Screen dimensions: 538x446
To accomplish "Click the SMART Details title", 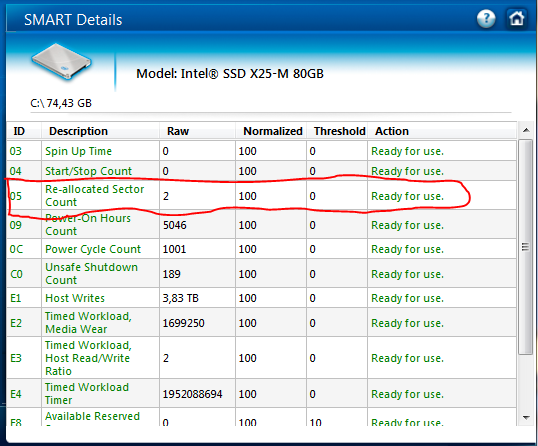I will 73,20.
